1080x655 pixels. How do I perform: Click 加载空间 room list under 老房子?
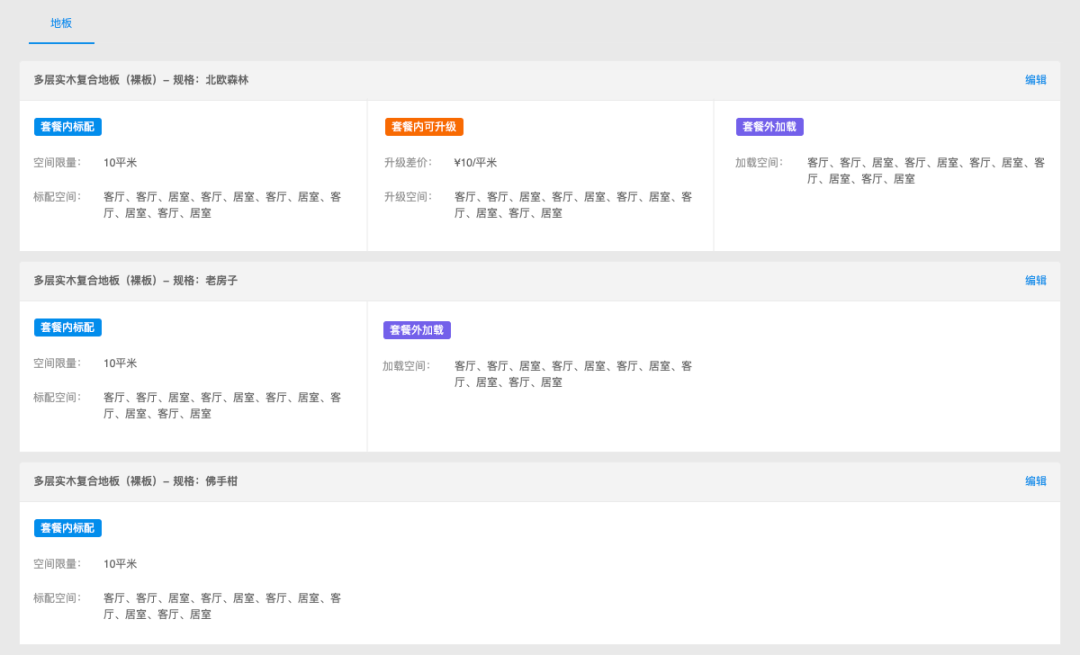[x=573, y=374]
